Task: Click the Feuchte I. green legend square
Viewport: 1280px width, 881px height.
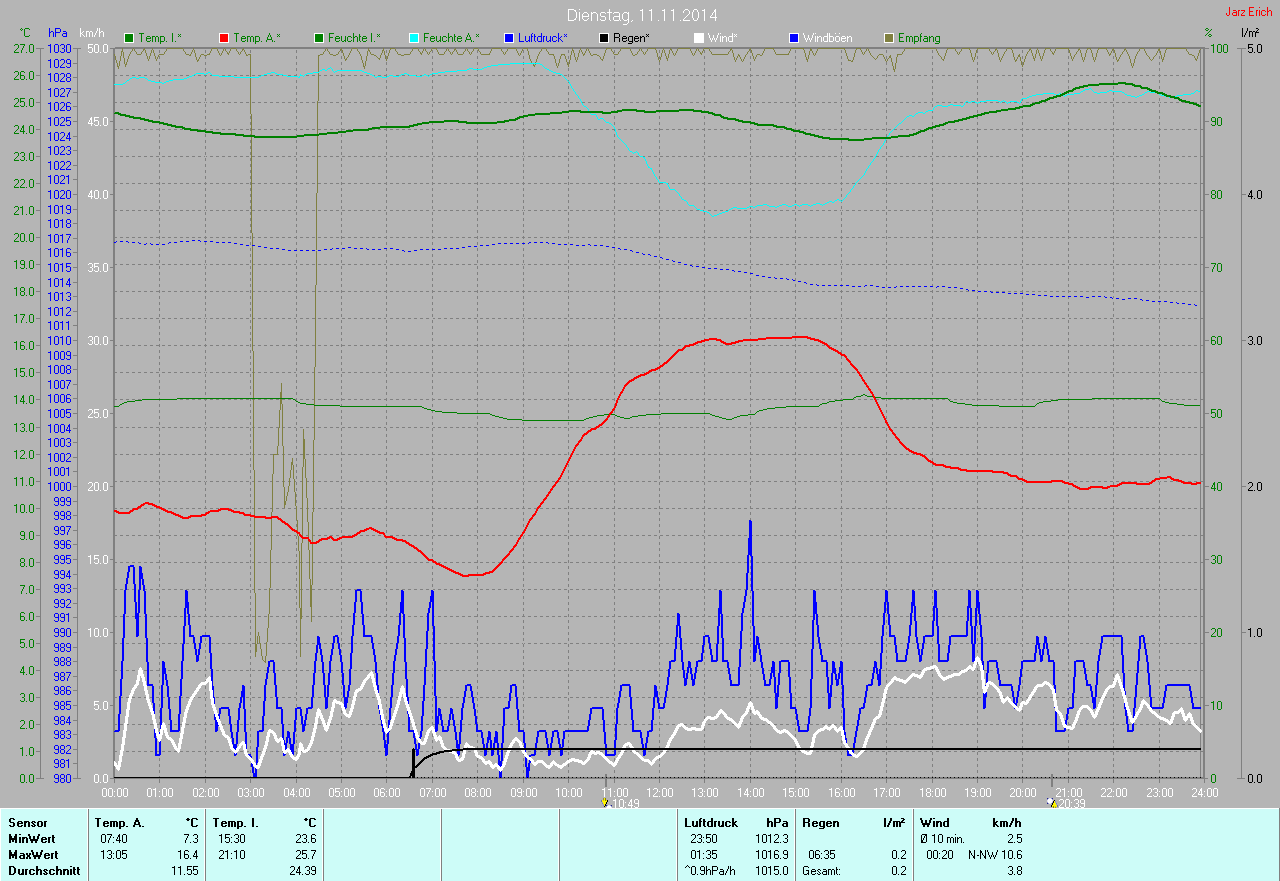Action: pyautogui.click(x=319, y=38)
